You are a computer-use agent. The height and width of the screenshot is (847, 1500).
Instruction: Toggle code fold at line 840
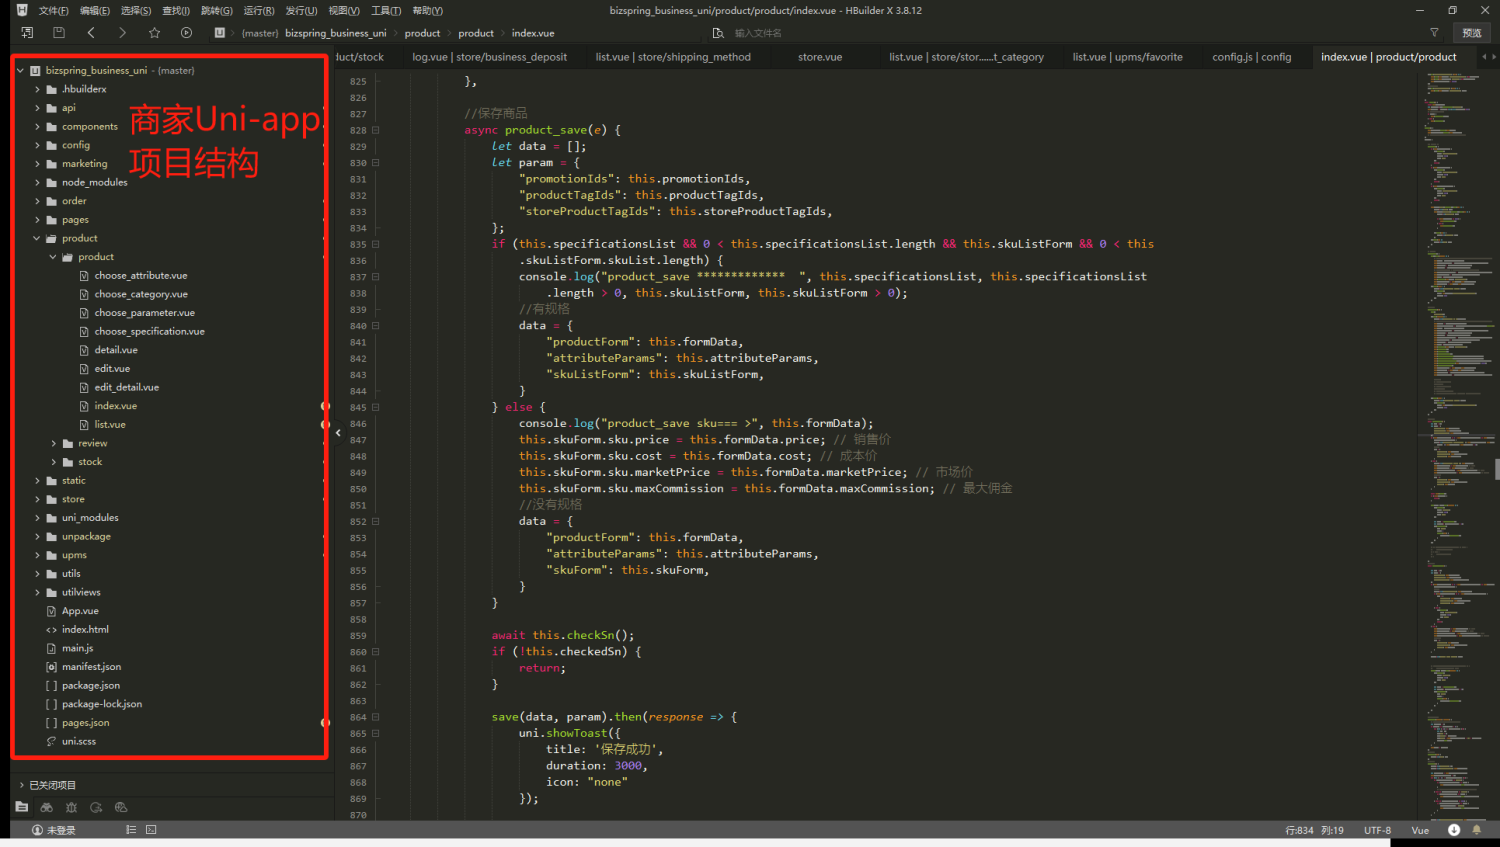tap(376, 326)
